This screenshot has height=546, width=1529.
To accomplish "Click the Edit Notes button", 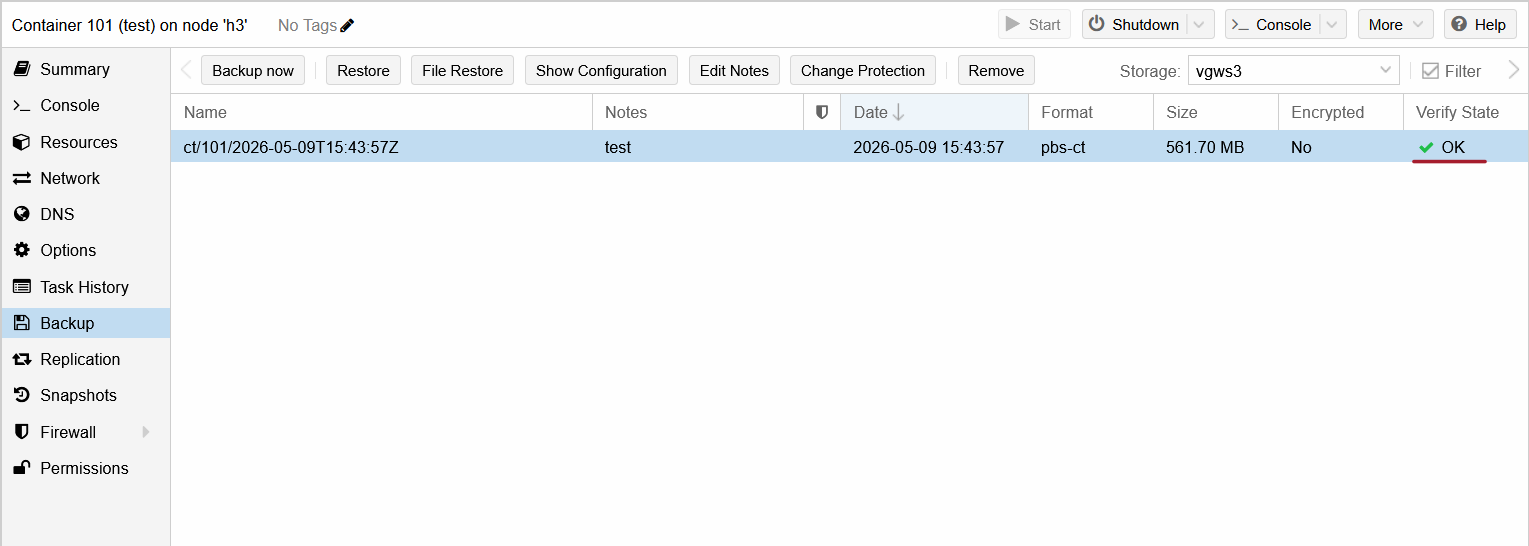I will click(x=734, y=70).
